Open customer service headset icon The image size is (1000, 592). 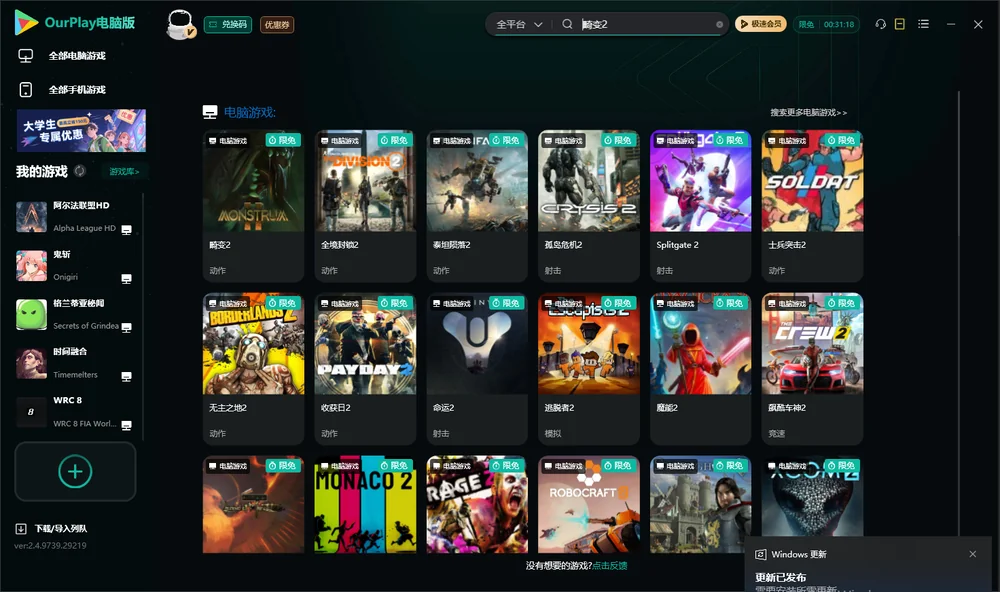pyautogui.click(x=881, y=24)
